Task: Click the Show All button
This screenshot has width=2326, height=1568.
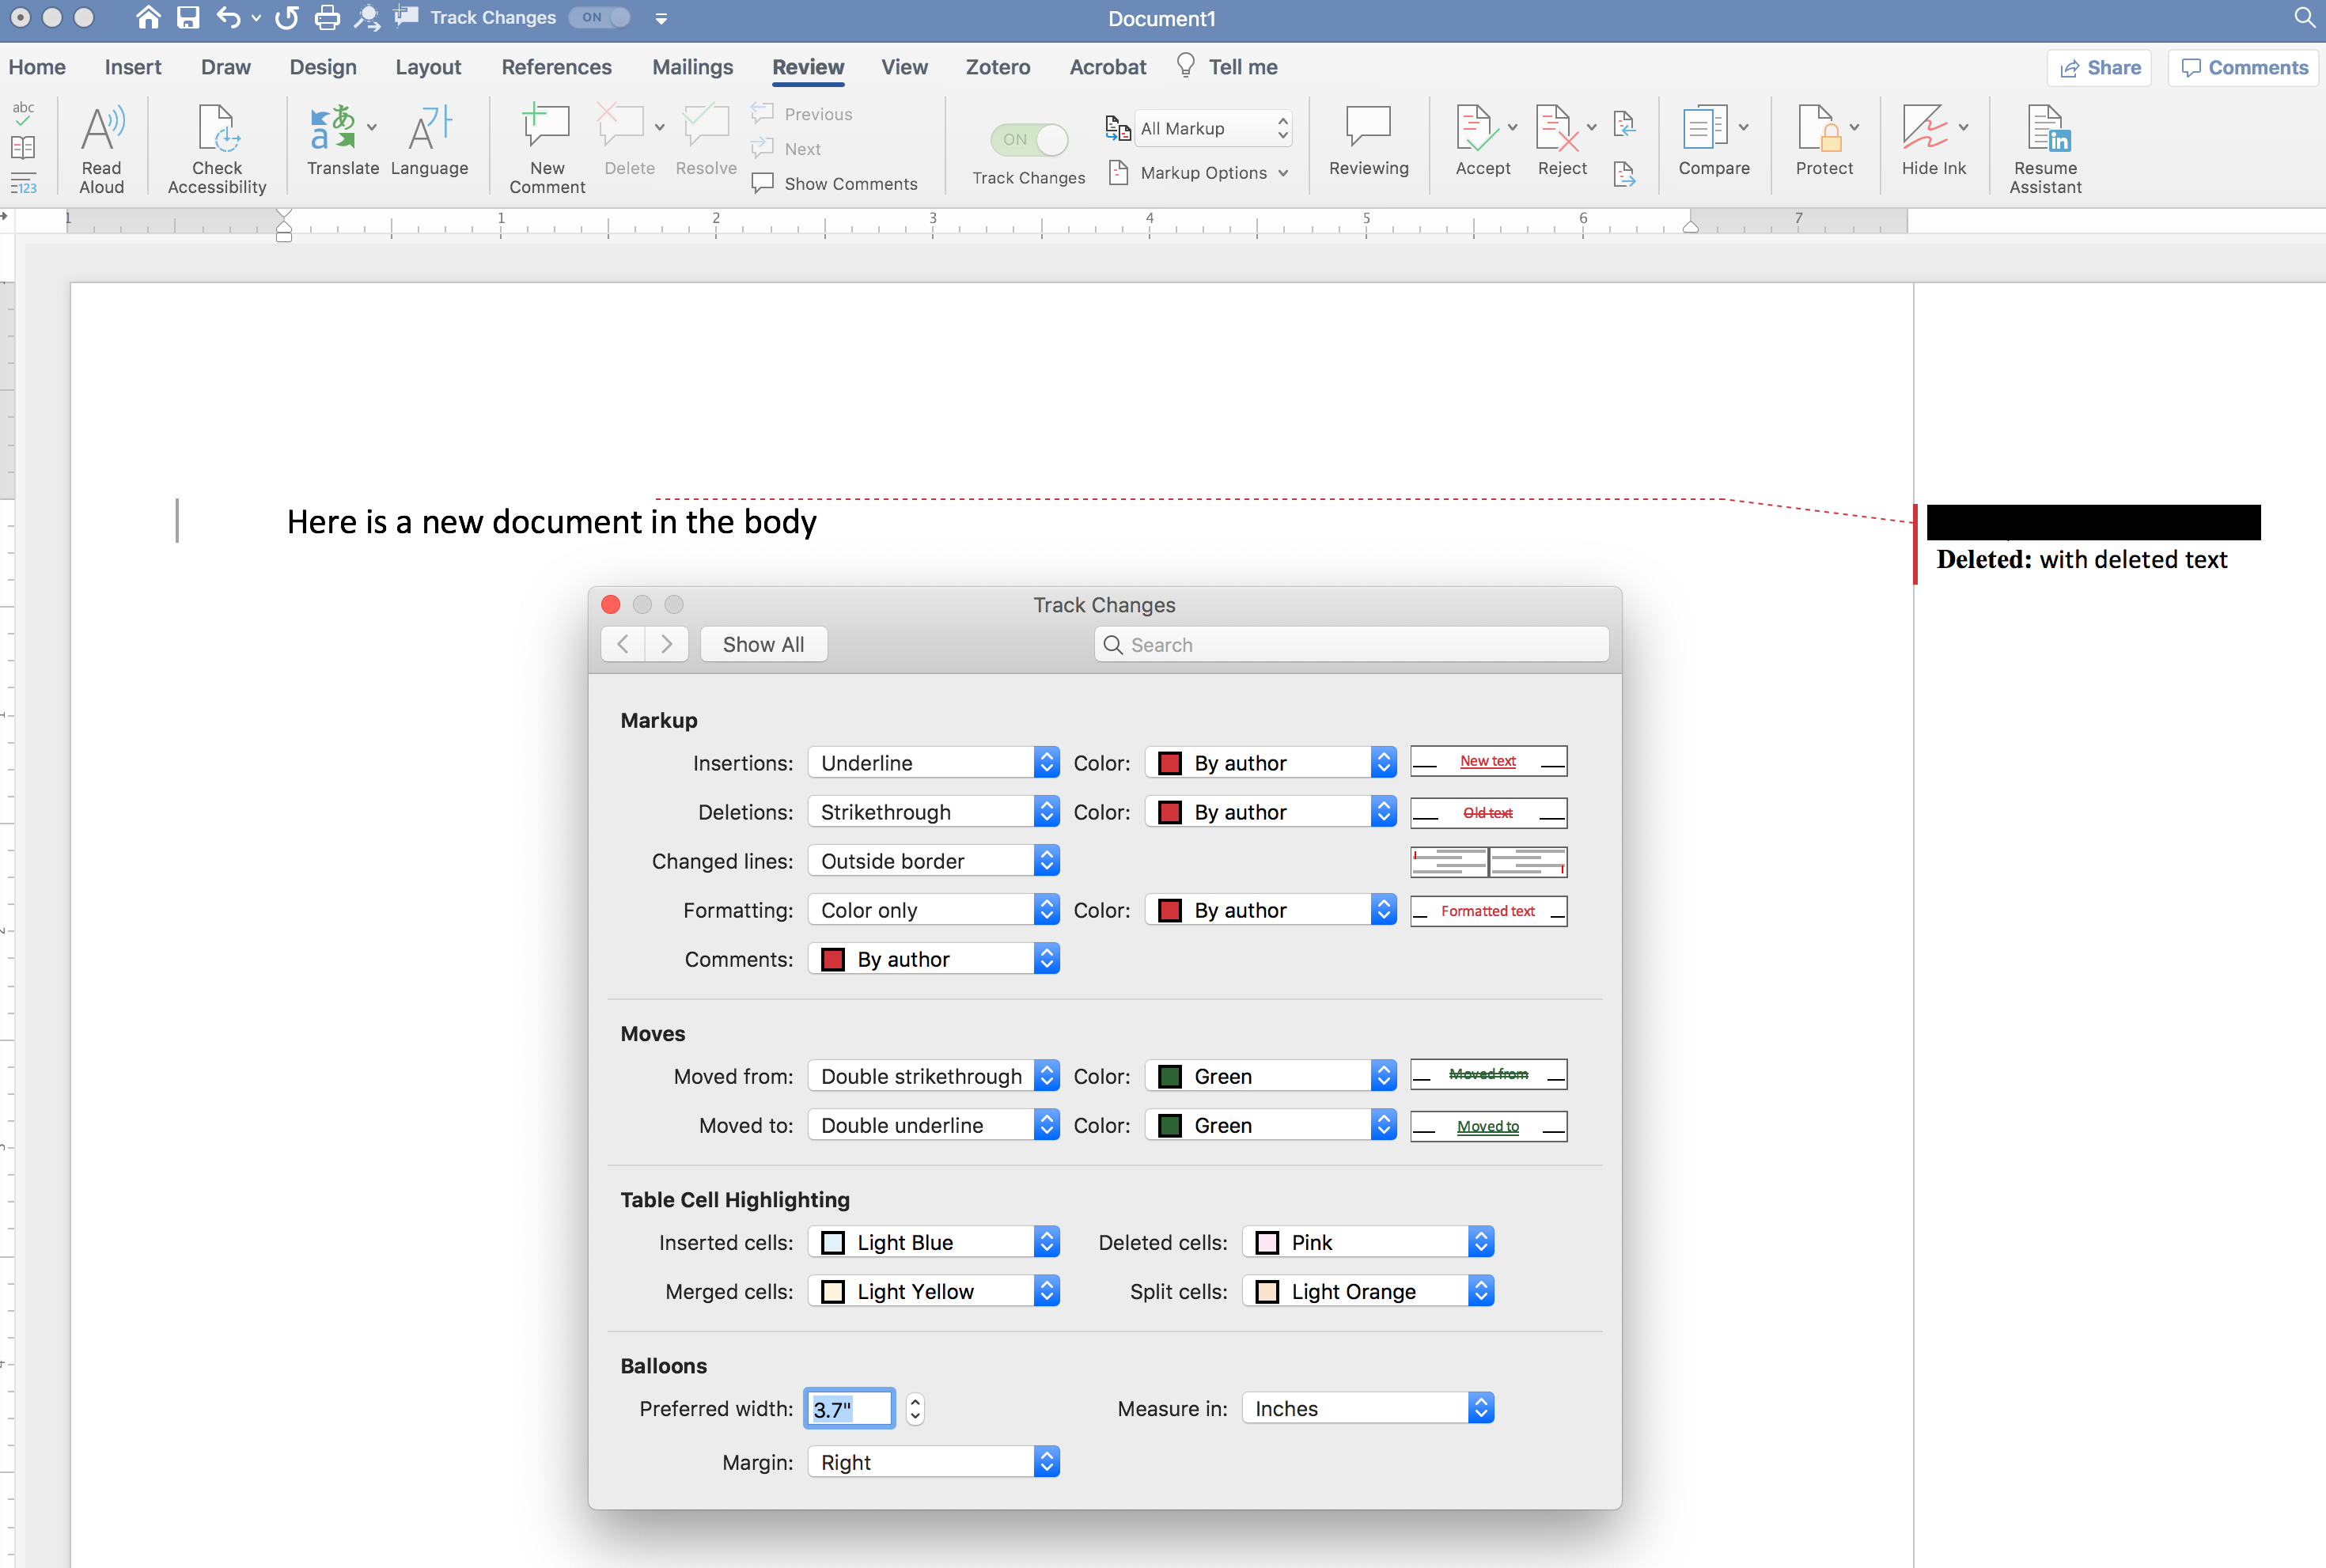Action: 763,645
